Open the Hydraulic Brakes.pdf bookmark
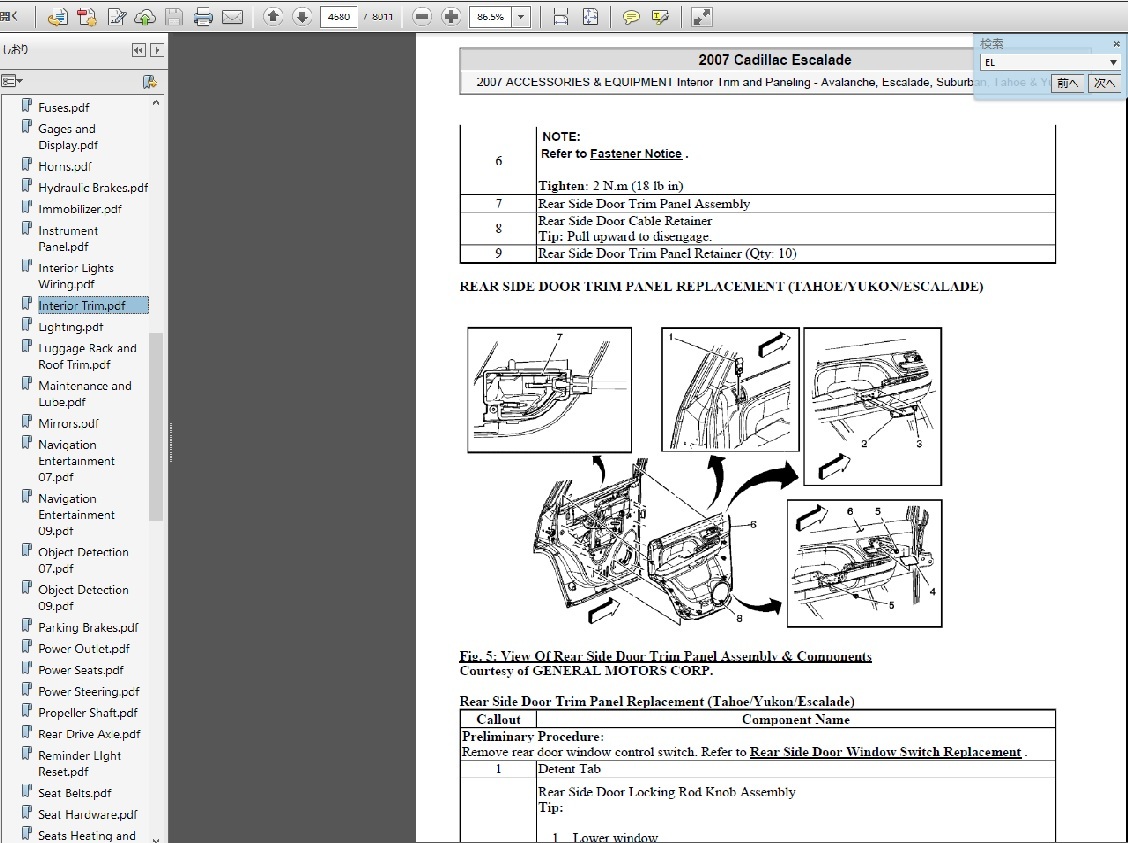1128x843 pixels. (x=94, y=188)
